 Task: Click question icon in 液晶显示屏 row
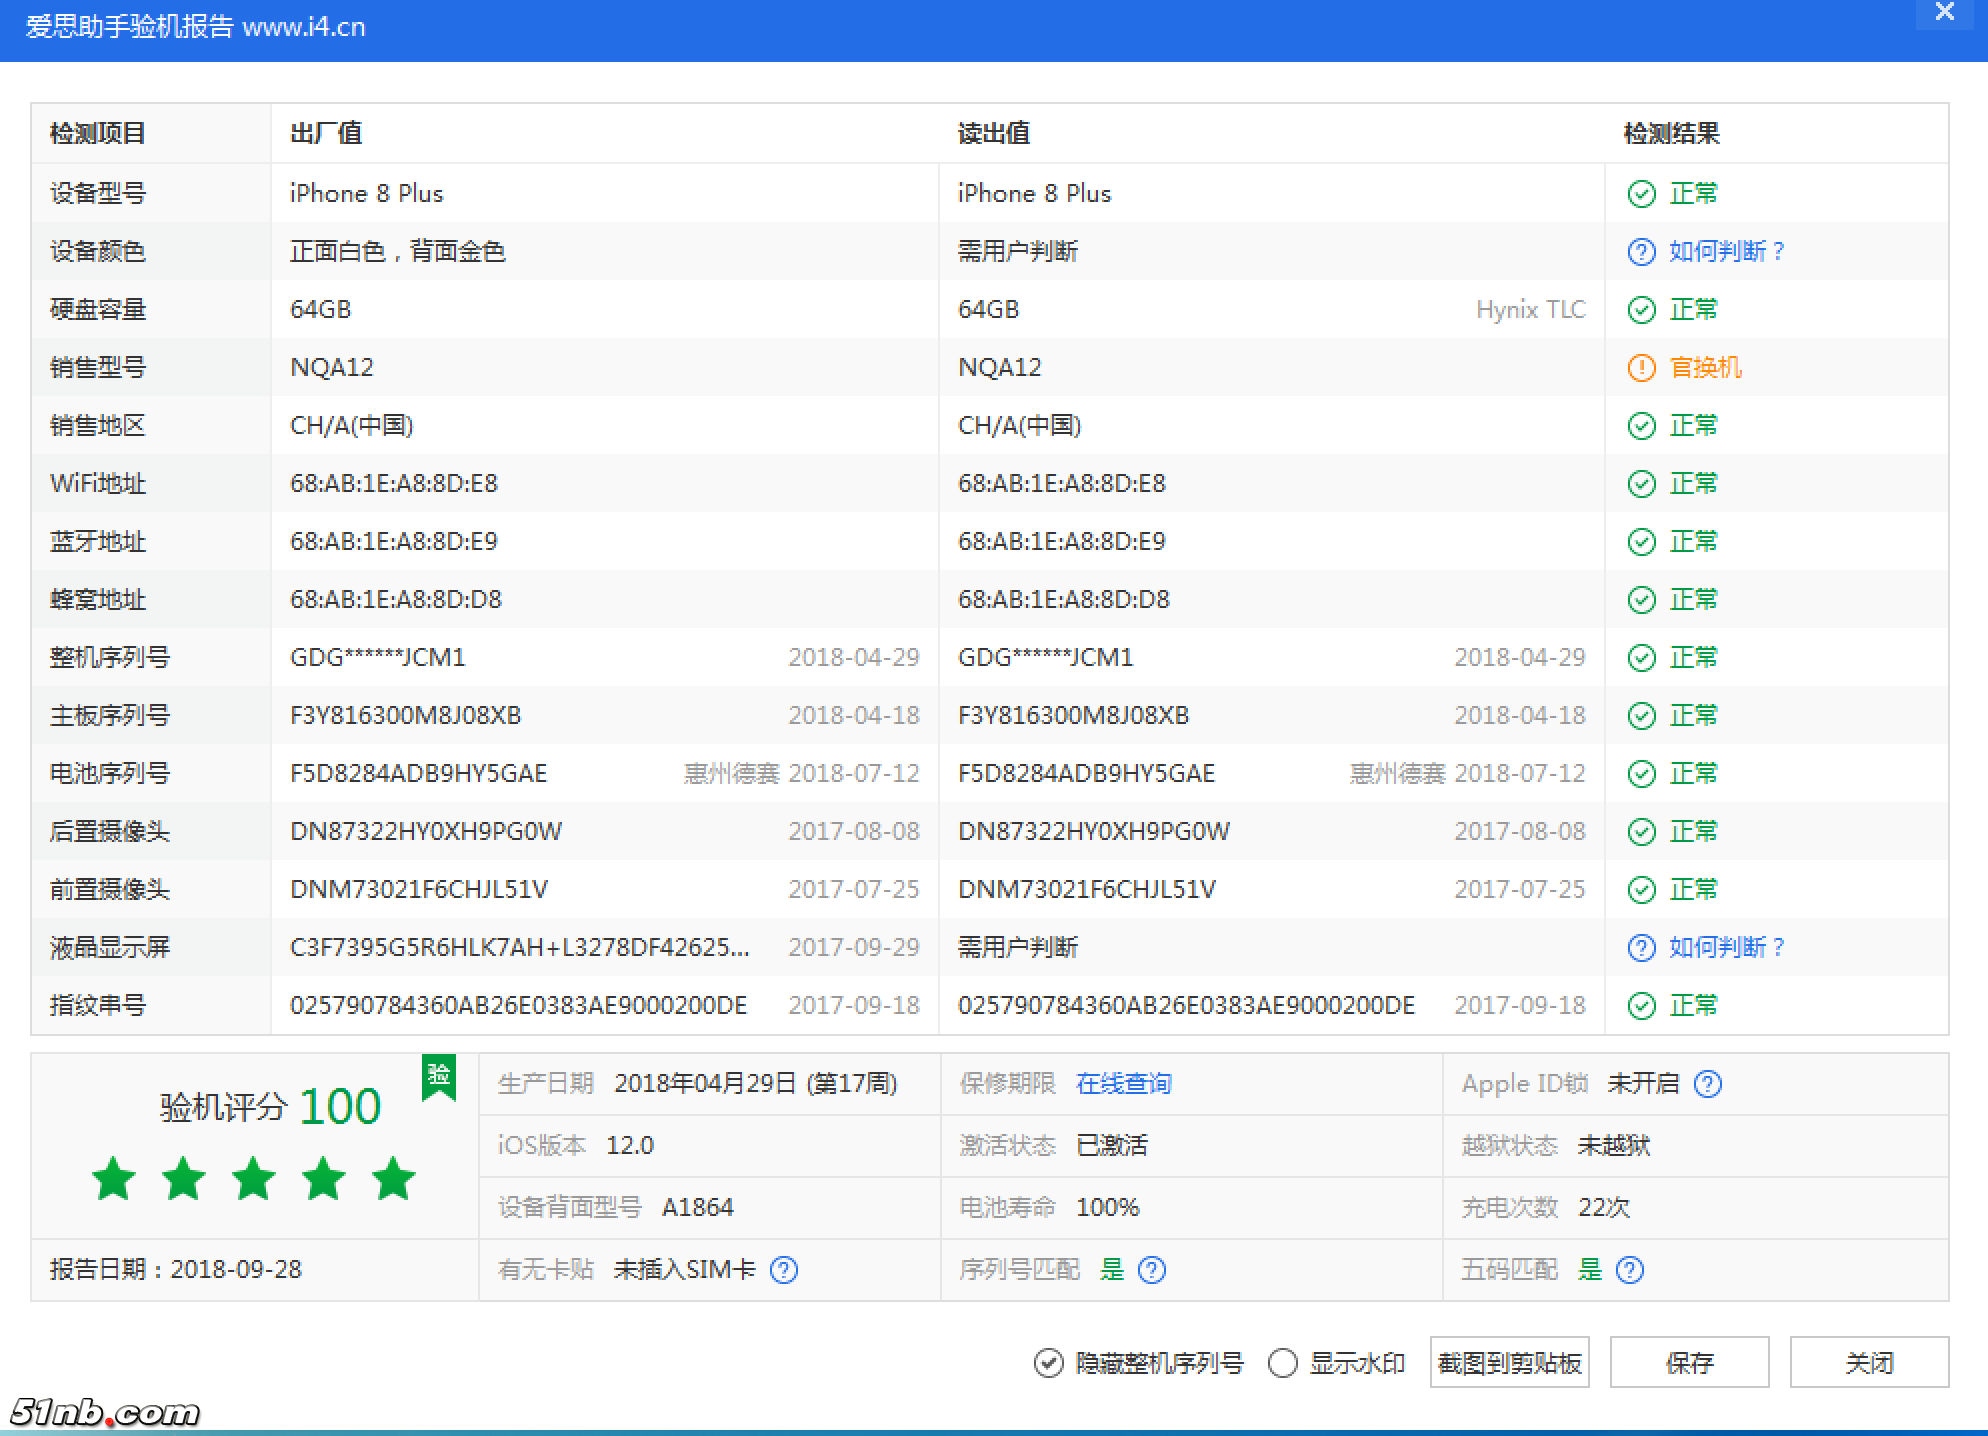[1641, 948]
